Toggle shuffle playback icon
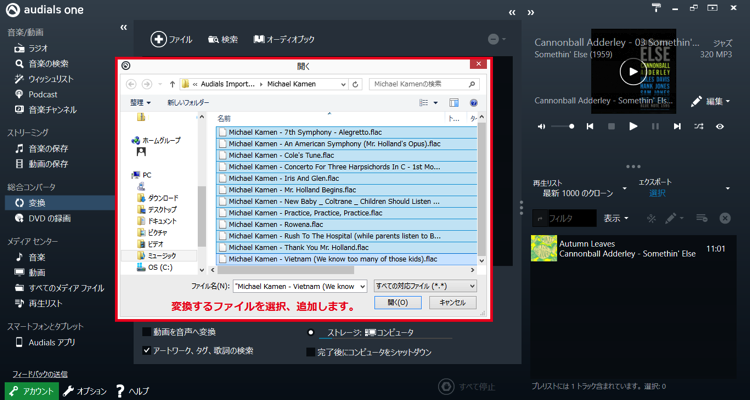The image size is (750, 400). pos(698,127)
